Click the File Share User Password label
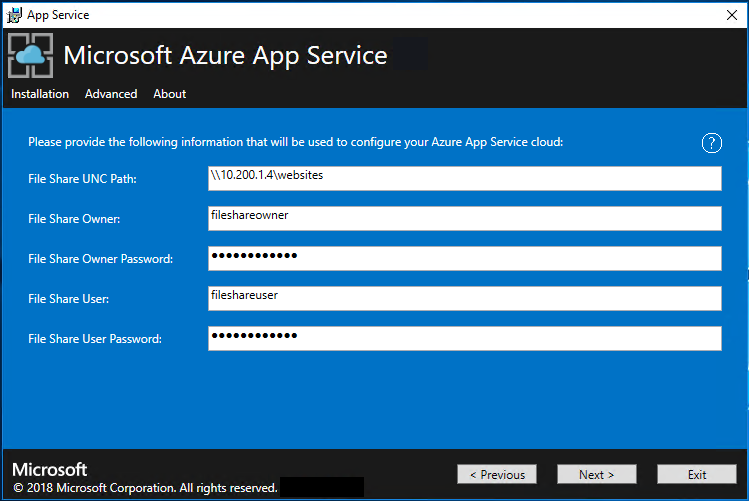Image resolution: width=749 pixels, height=501 pixels. (x=95, y=339)
